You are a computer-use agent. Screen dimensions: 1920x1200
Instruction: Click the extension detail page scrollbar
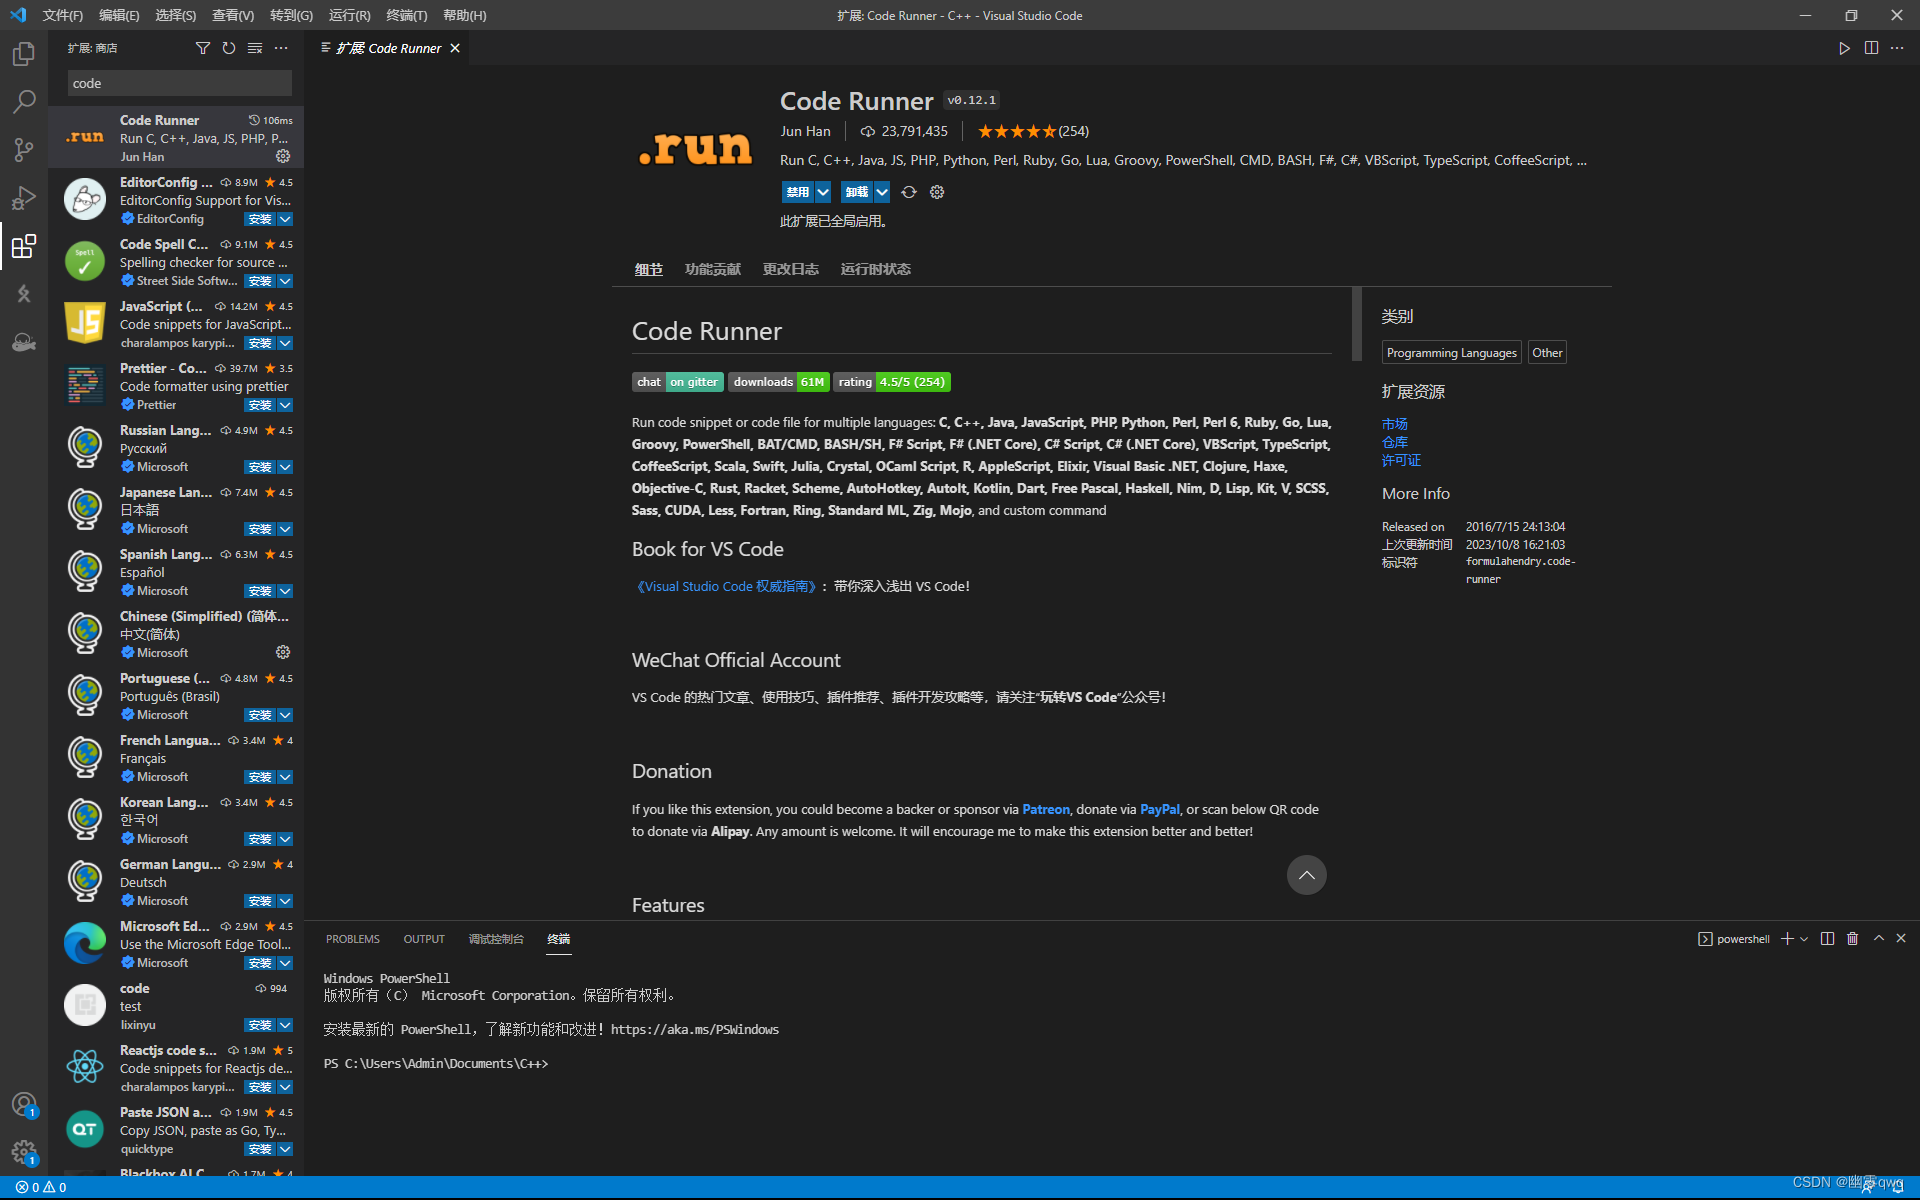coord(1357,323)
